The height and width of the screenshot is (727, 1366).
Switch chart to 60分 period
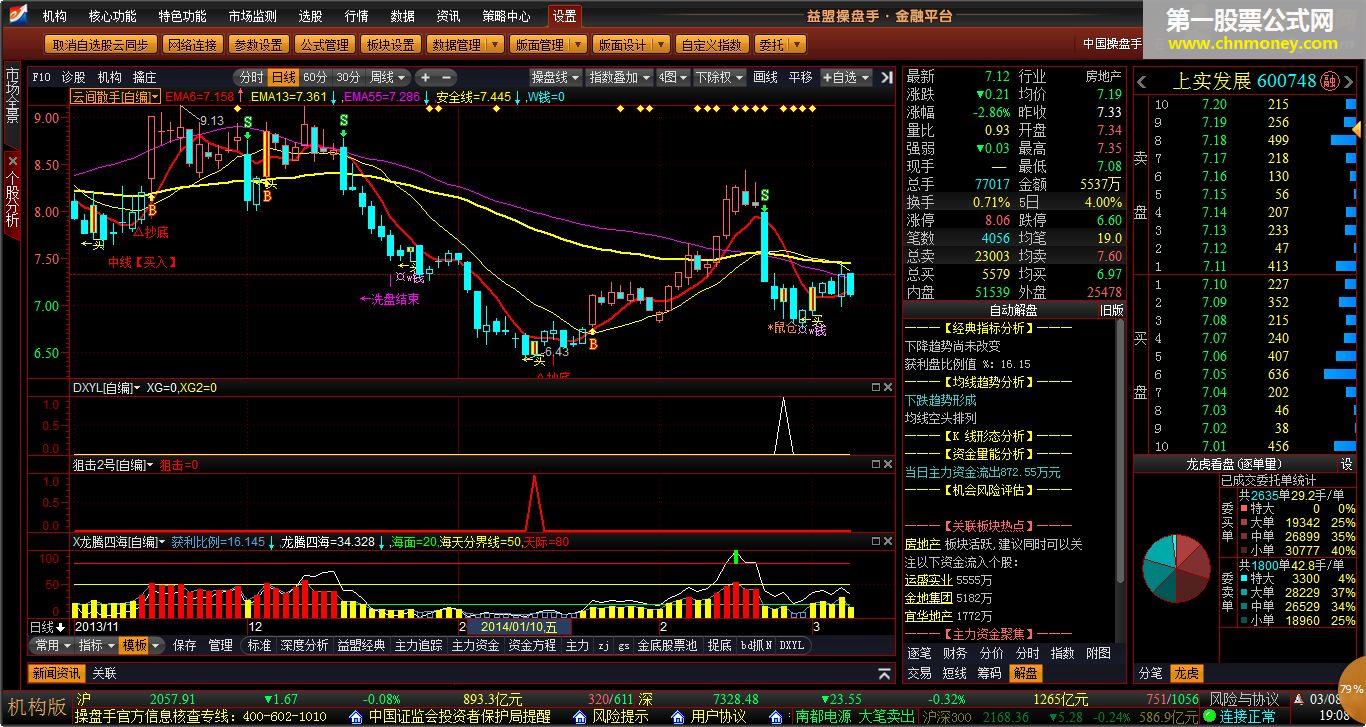[315, 77]
